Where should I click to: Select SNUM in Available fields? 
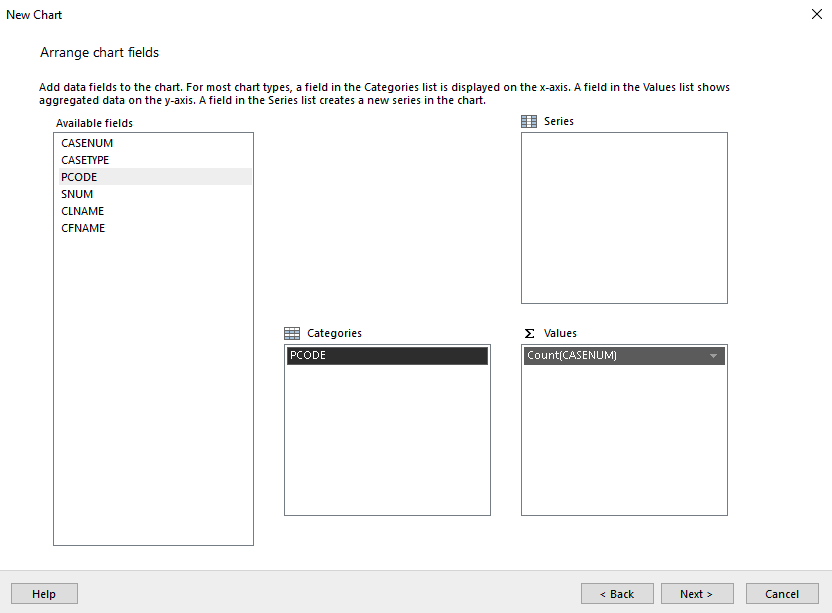click(x=77, y=194)
